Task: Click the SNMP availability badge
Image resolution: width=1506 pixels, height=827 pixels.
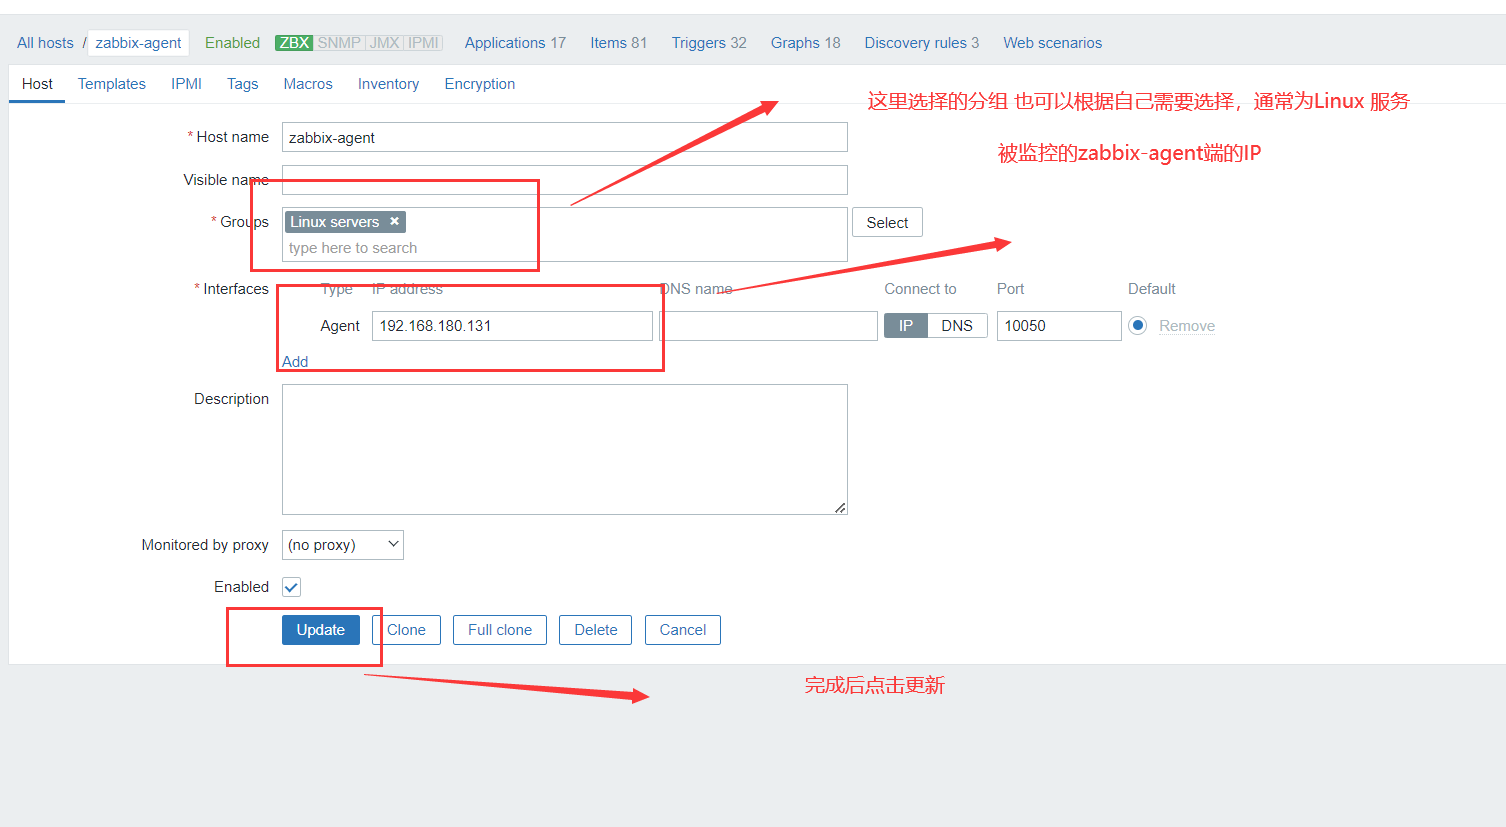Action: pos(339,43)
